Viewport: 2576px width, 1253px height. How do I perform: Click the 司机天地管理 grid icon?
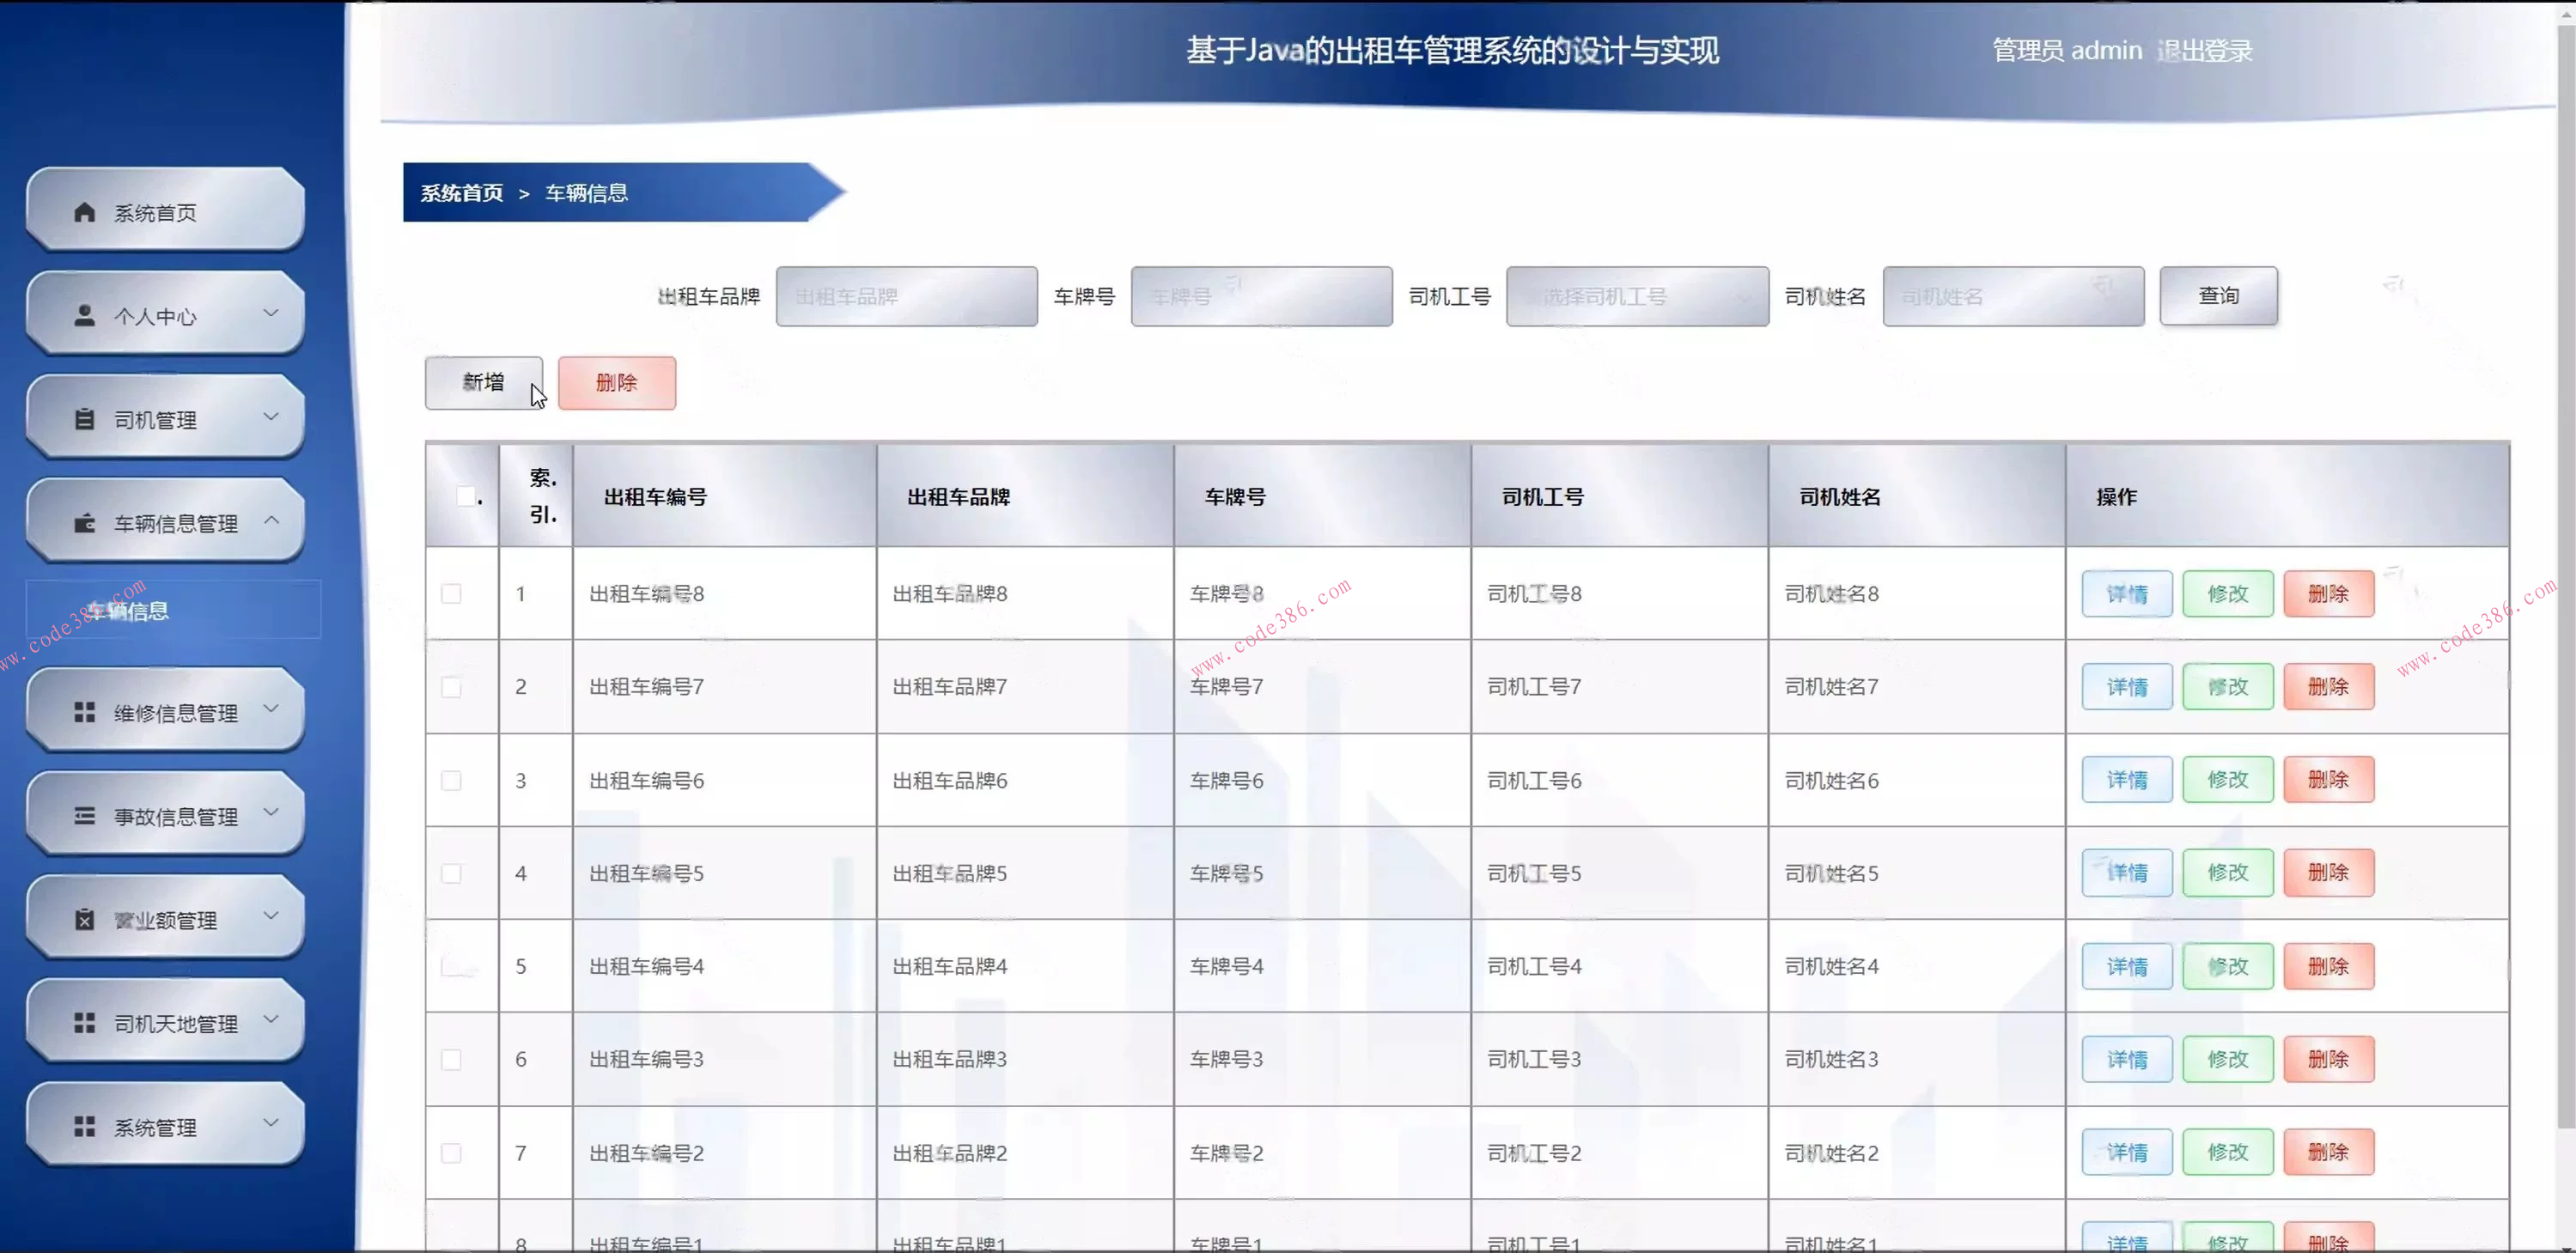(84, 1022)
